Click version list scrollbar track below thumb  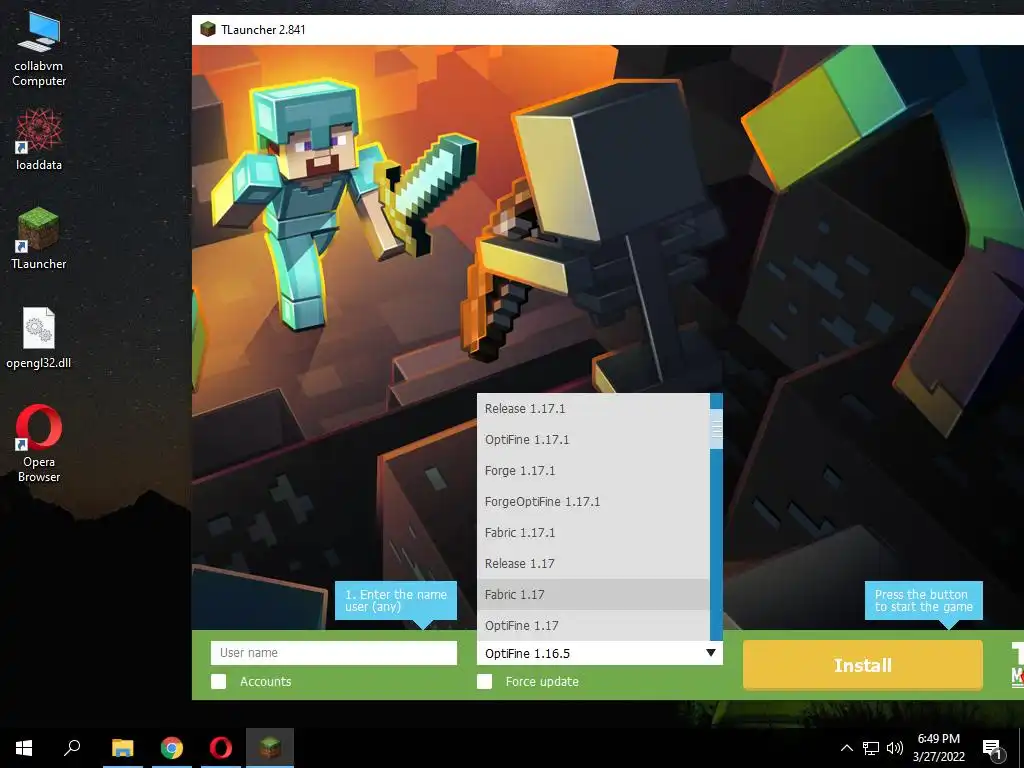click(x=716, y=545)
